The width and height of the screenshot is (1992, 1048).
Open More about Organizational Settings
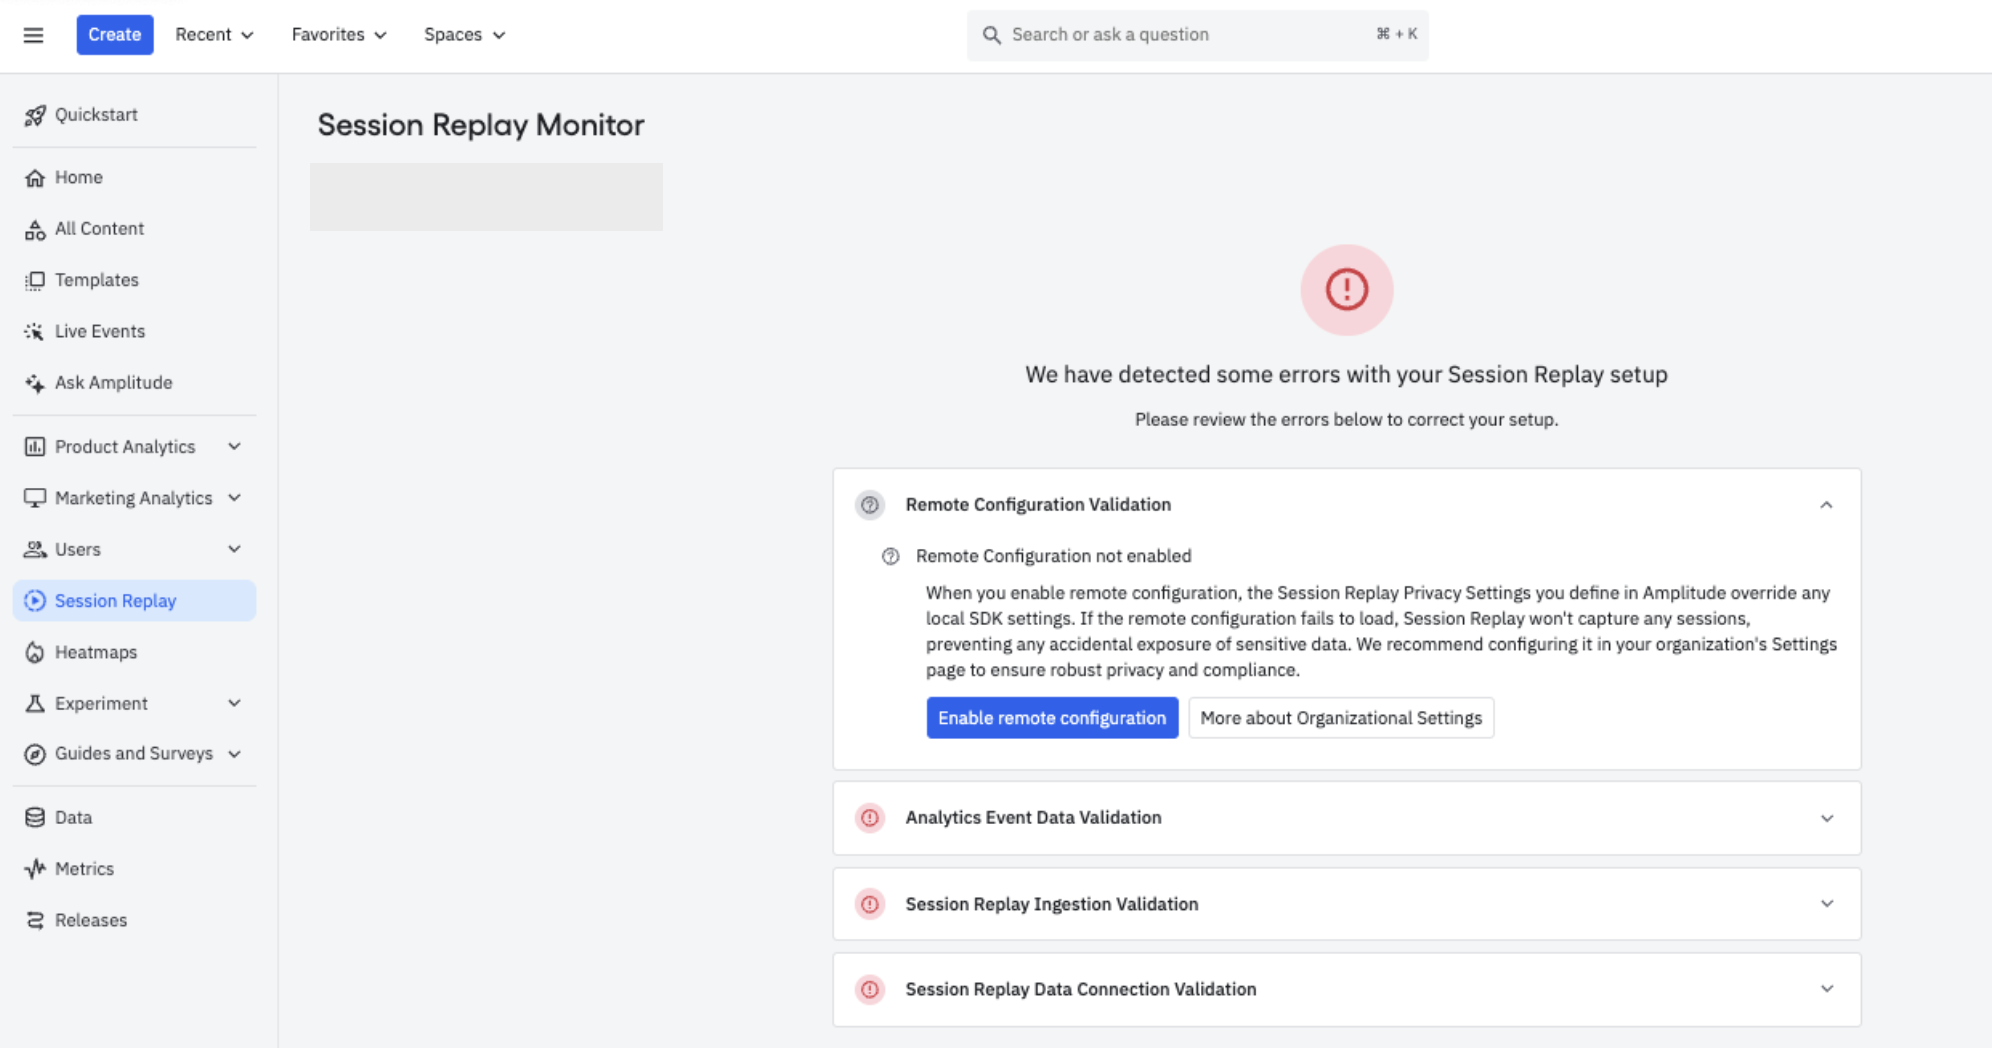pyautogui.click(x=1340, y=718)
